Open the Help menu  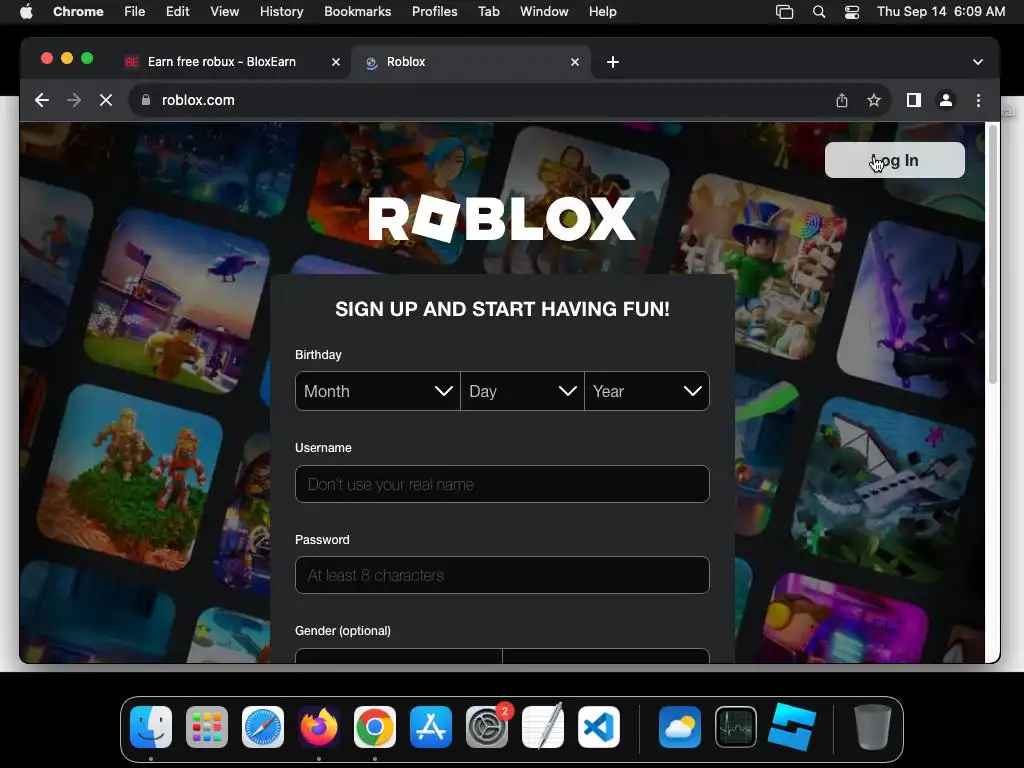tap(602, 11)
